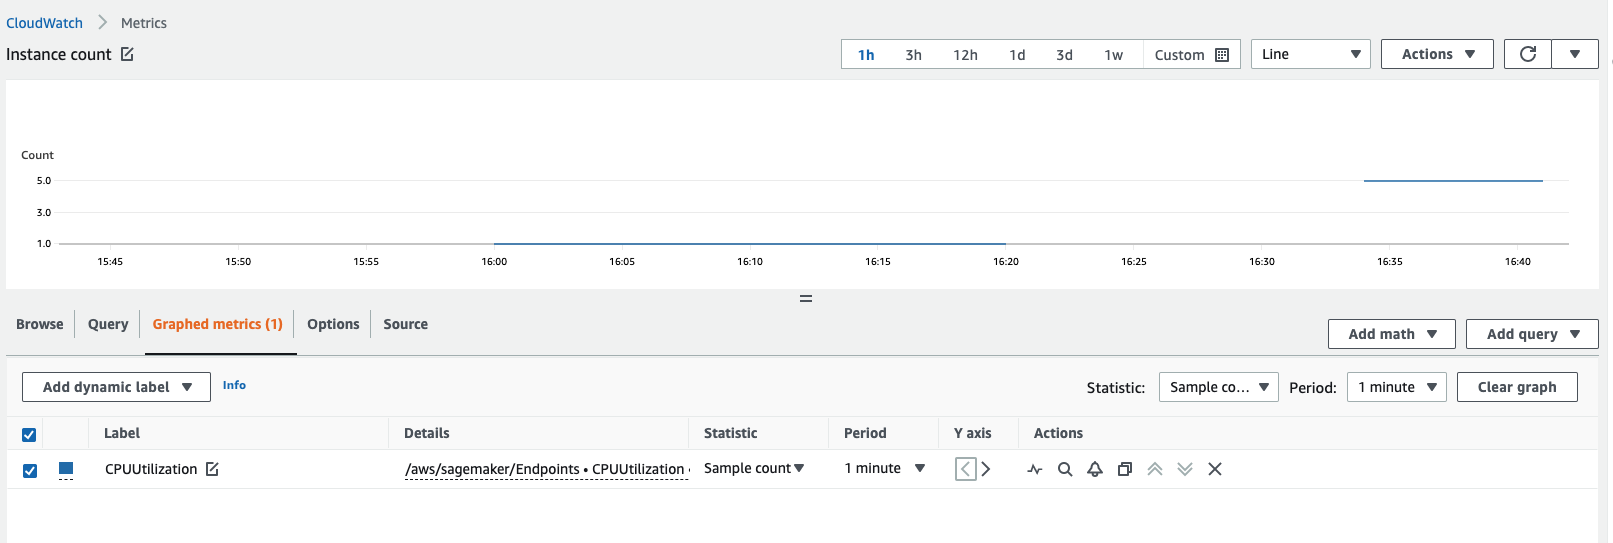Duplicate the CPUUtilization metric row

(1125, 469)
